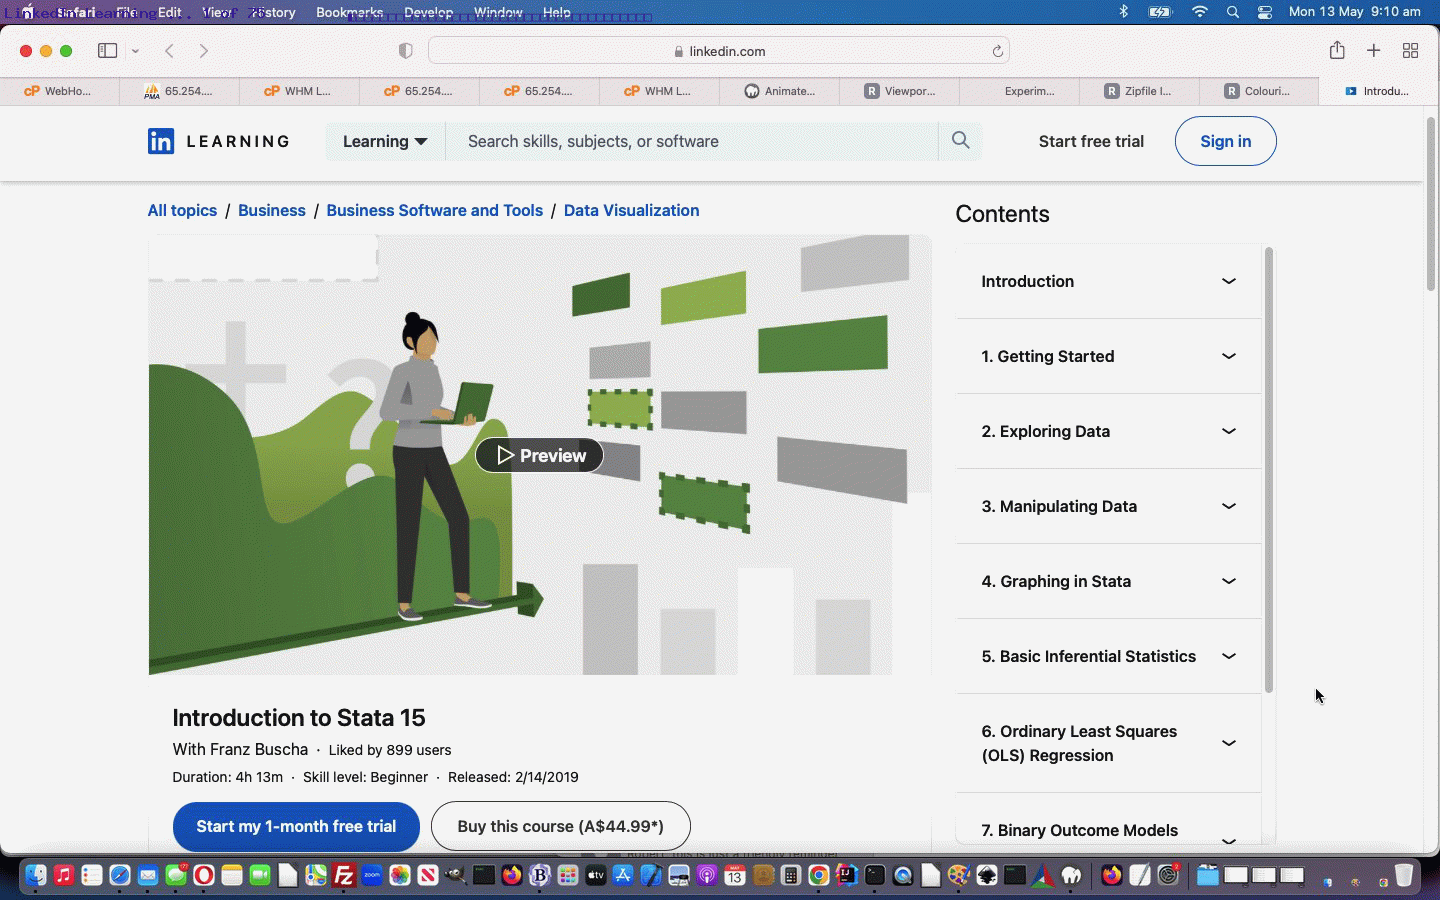Launch Google Chrome from the dock
Viewport: 1440px width, 900px height.
point(819,876)
